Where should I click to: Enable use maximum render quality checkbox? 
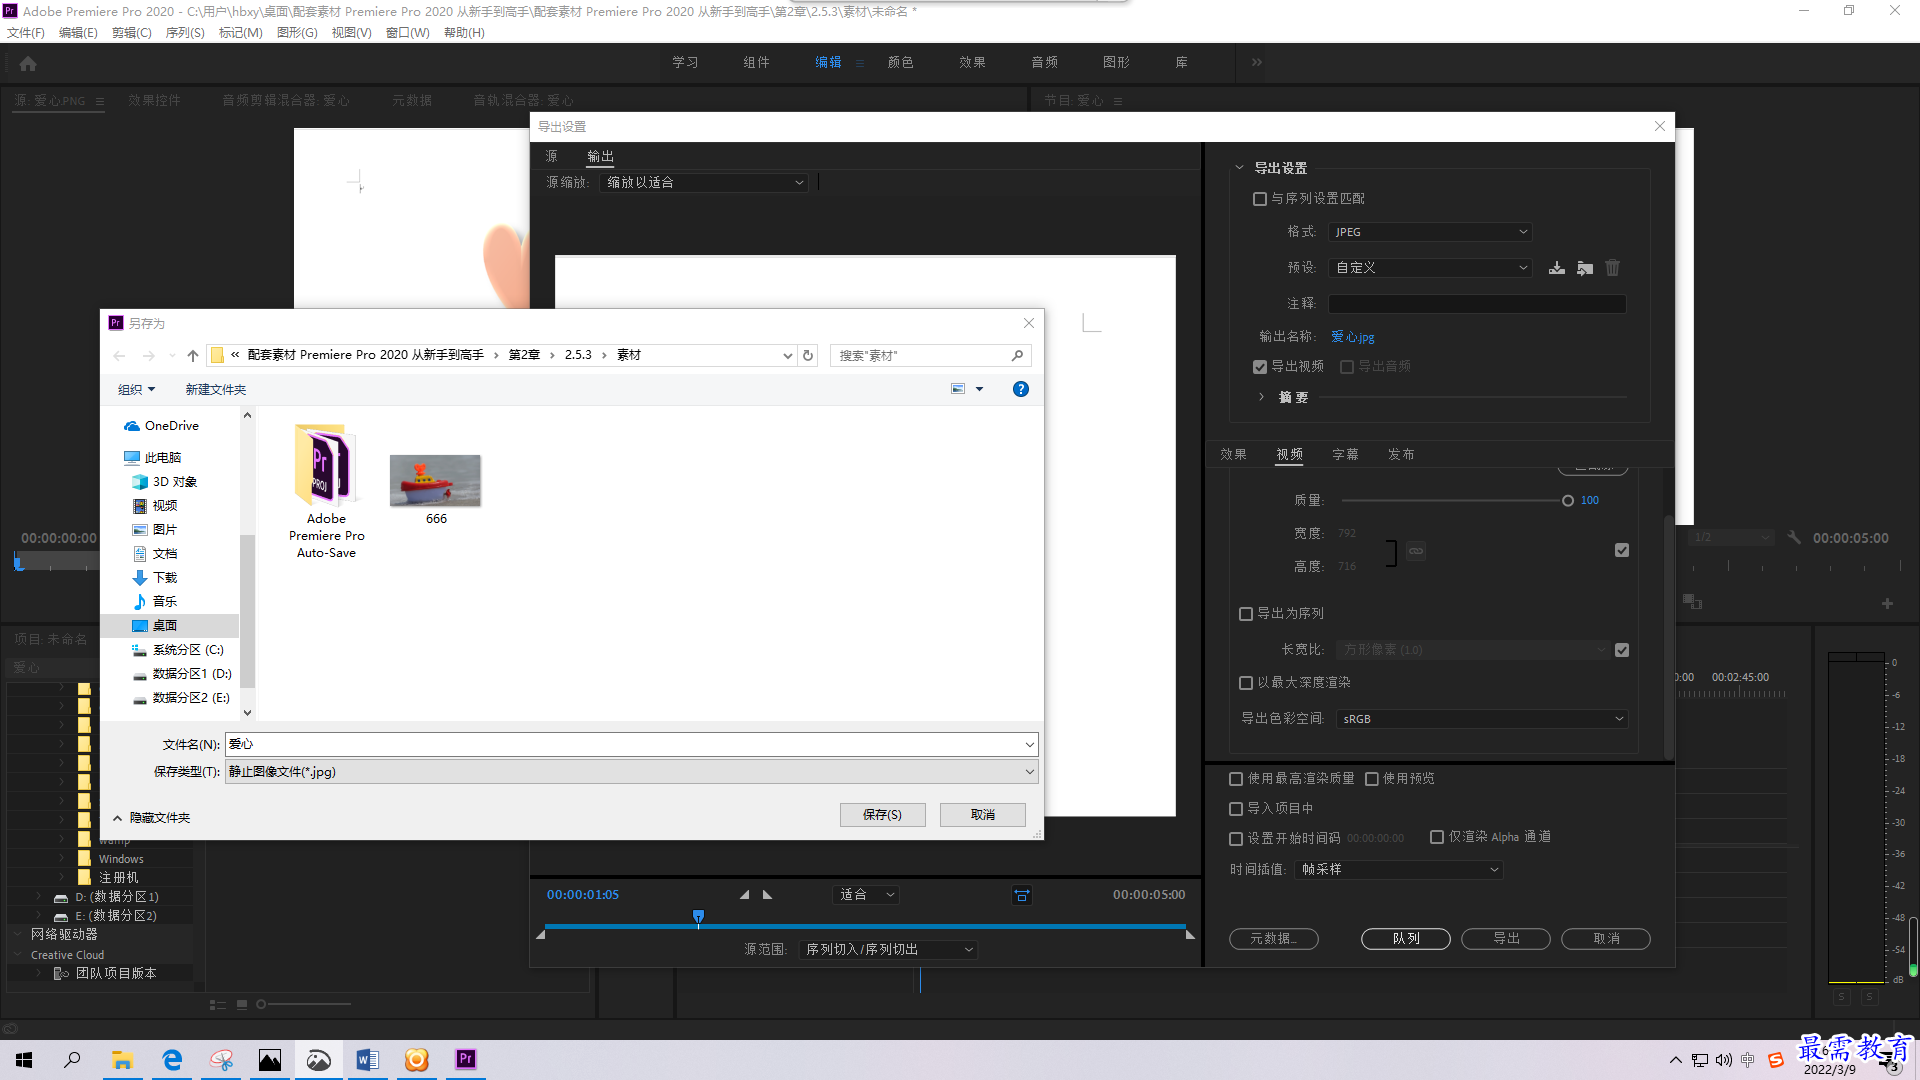(1236, 779)
